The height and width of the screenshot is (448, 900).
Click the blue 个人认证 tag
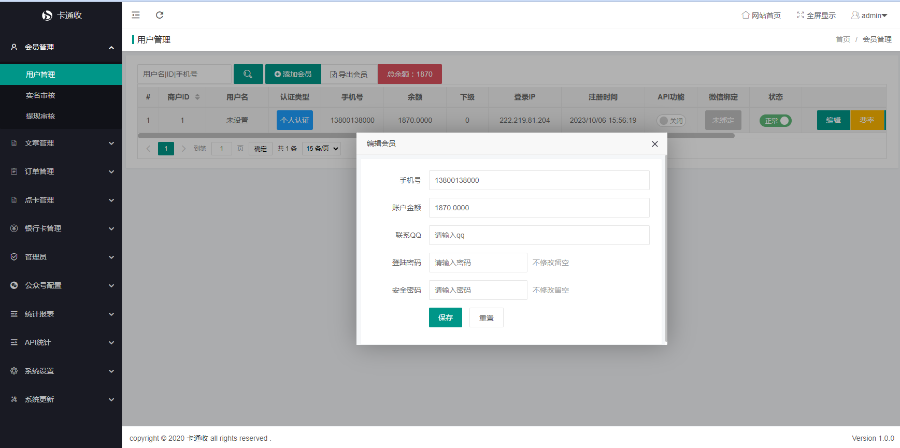[x=295, y=120]
